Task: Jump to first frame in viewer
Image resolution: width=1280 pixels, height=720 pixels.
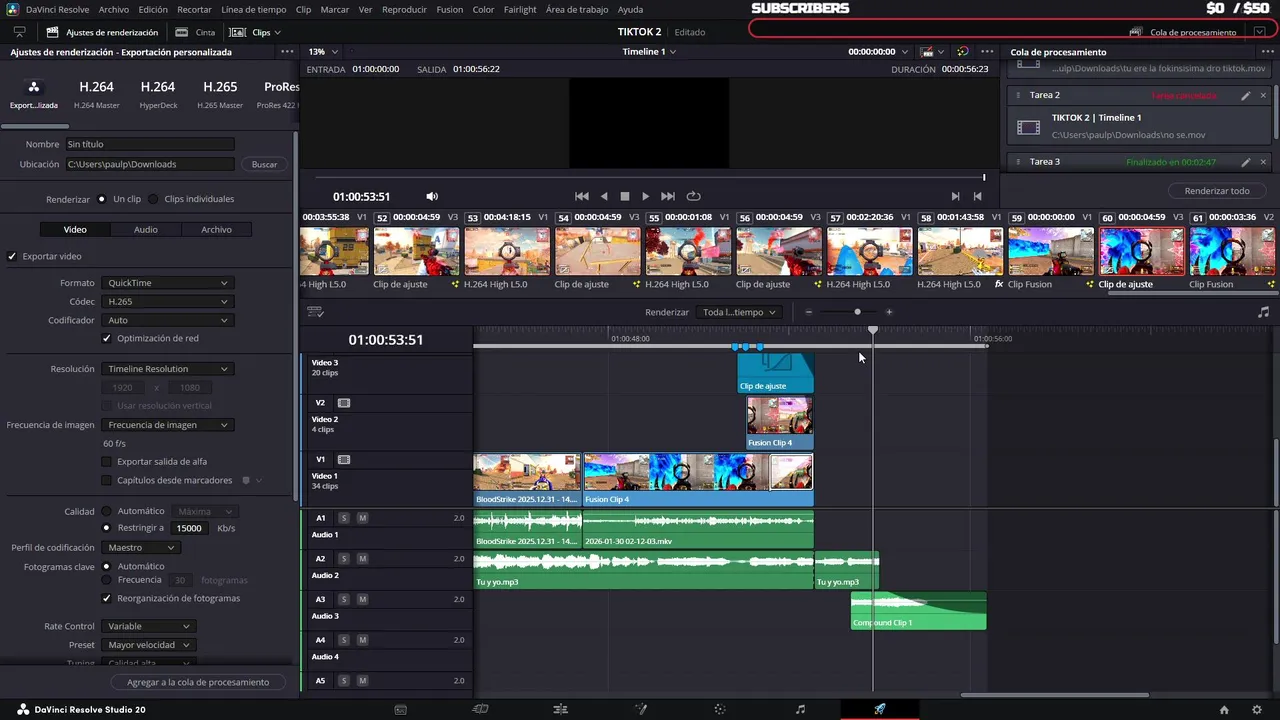Action: (x=581, y=197)
